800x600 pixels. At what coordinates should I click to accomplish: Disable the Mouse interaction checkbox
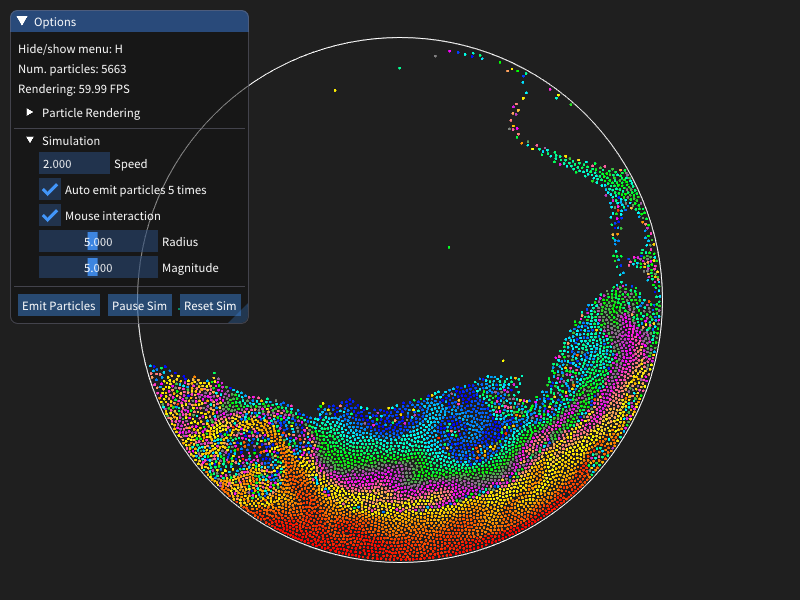coord(50,215)
